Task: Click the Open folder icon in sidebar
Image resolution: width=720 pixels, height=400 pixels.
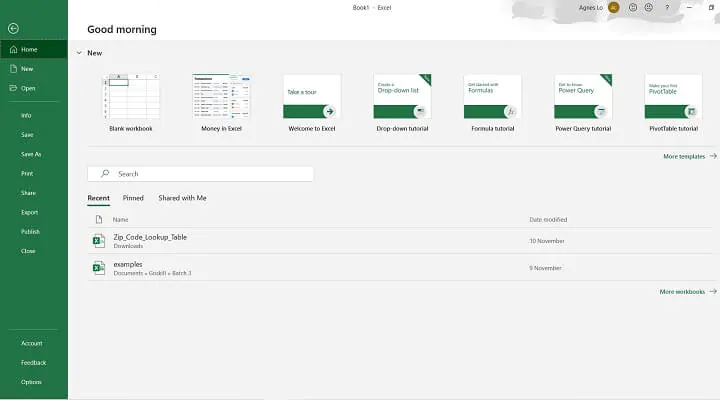Action: (13, 88)
